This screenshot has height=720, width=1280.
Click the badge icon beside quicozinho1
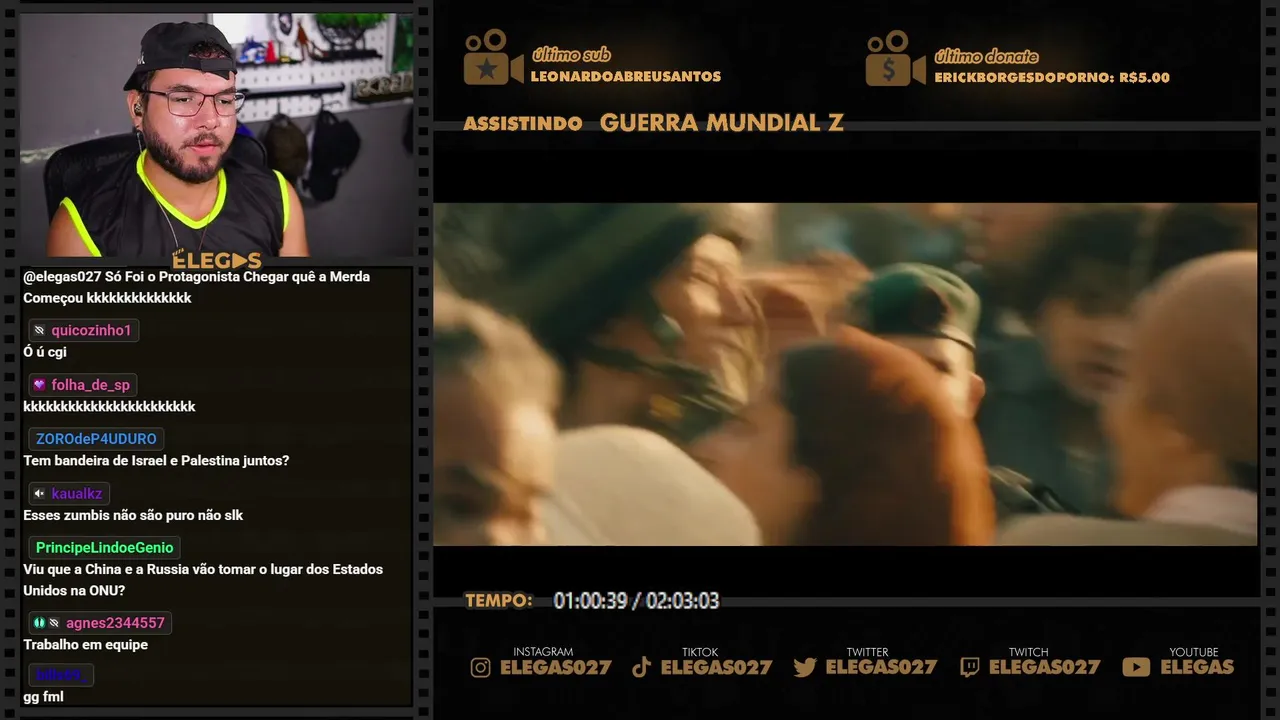39,330
